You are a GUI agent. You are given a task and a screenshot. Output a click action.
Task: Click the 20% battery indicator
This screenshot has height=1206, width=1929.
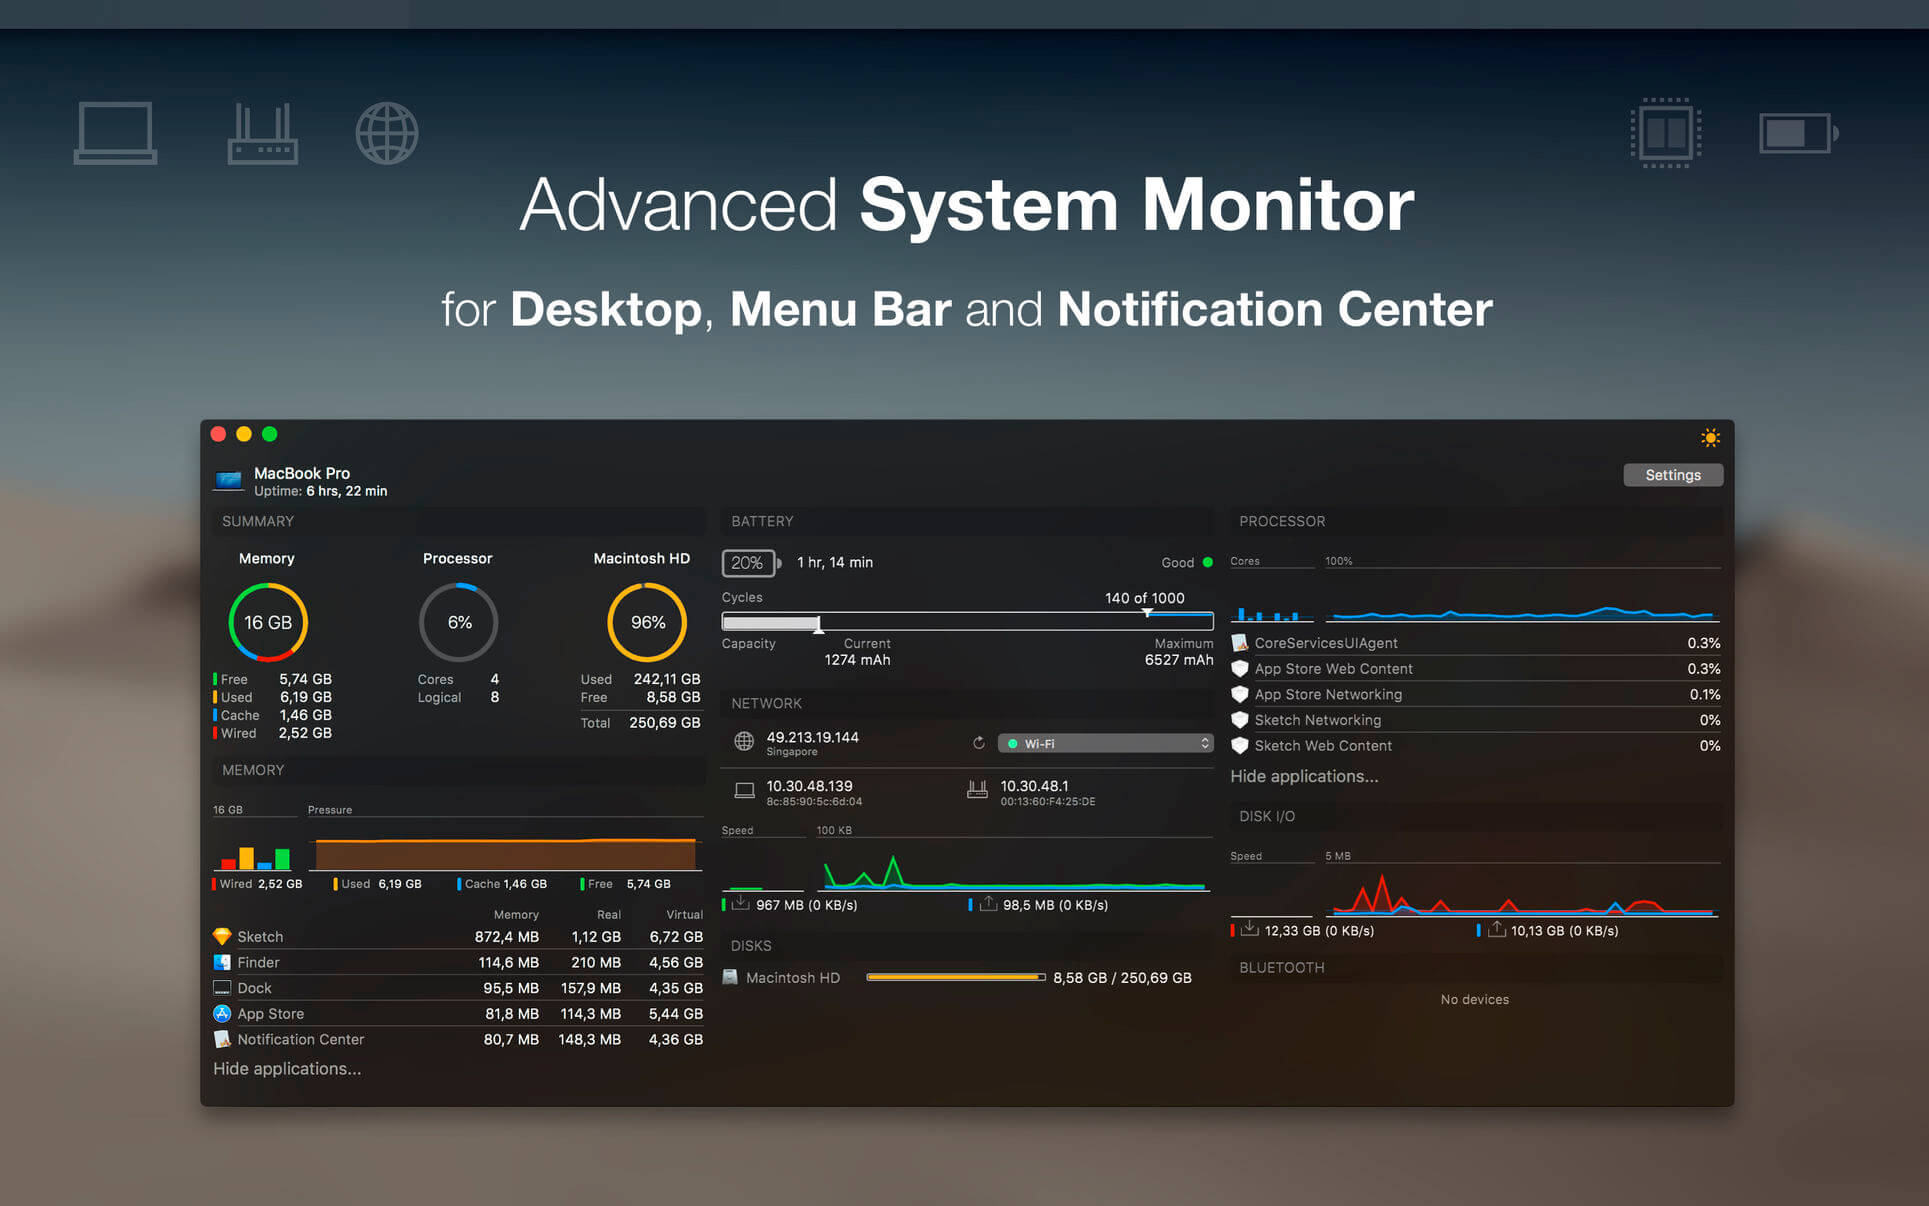(x=748, y=563)
